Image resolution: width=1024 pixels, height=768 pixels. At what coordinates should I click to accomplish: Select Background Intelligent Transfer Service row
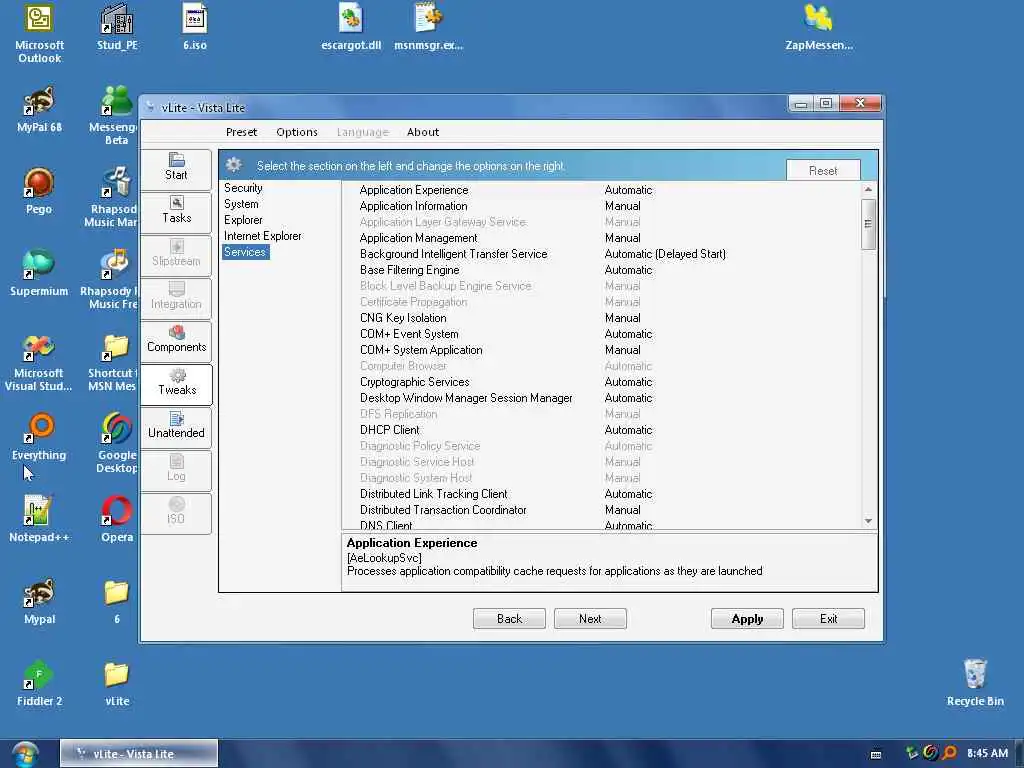[x=601, y=254]
